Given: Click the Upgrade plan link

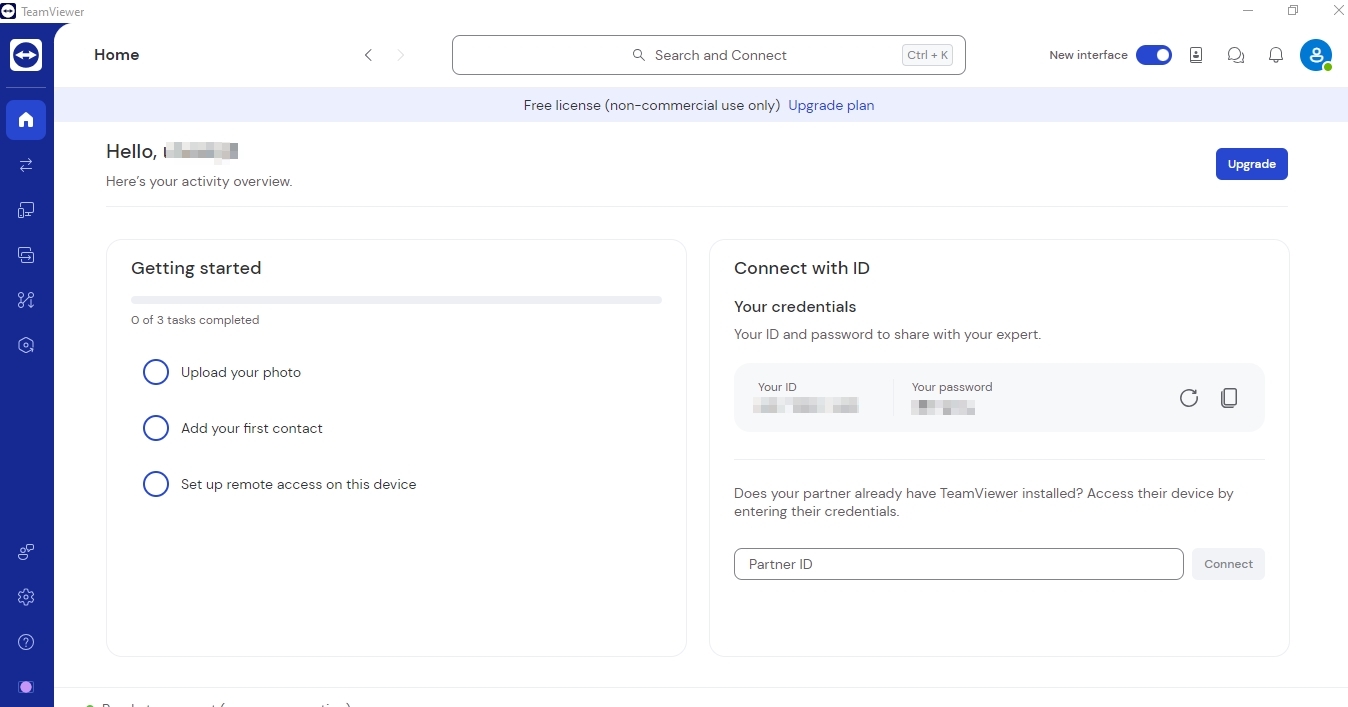Looking at the screenshot, I should coord(831,105).
